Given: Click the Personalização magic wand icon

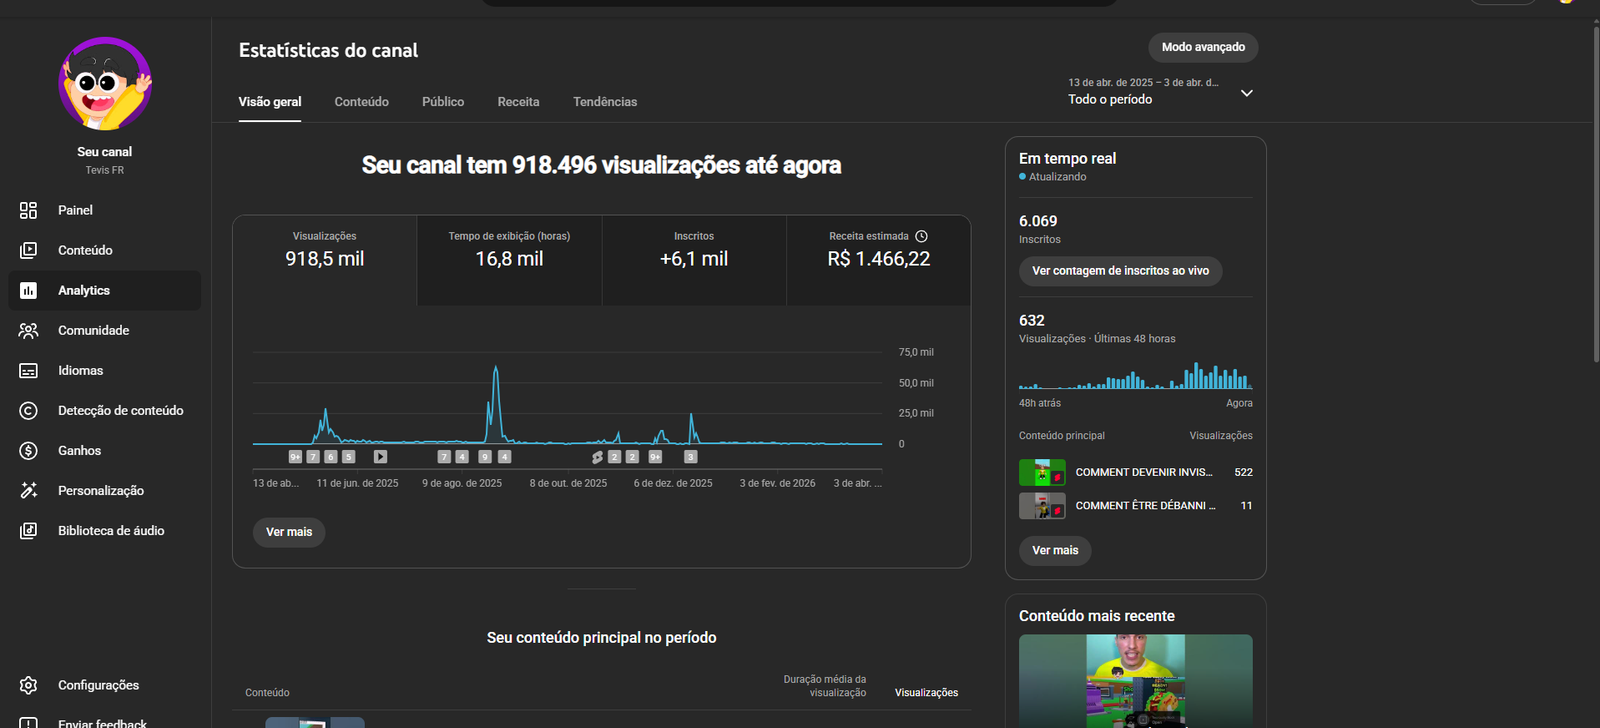Looking at the screenshot, I should (x=28, y=491).
